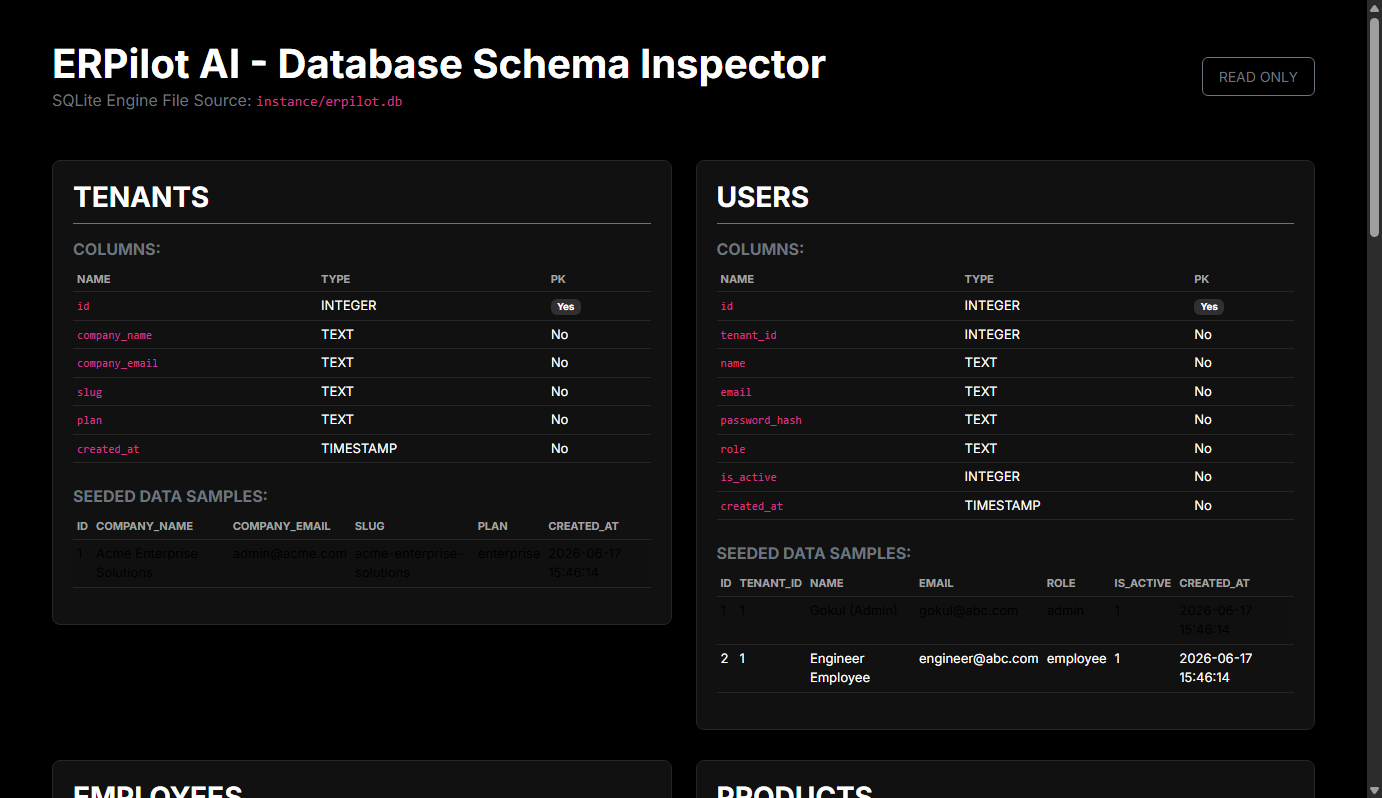Click is_active column name in USERS columns
Image resolution: width=1382 pixels, height=798 pixels.
tap(748, 477)
